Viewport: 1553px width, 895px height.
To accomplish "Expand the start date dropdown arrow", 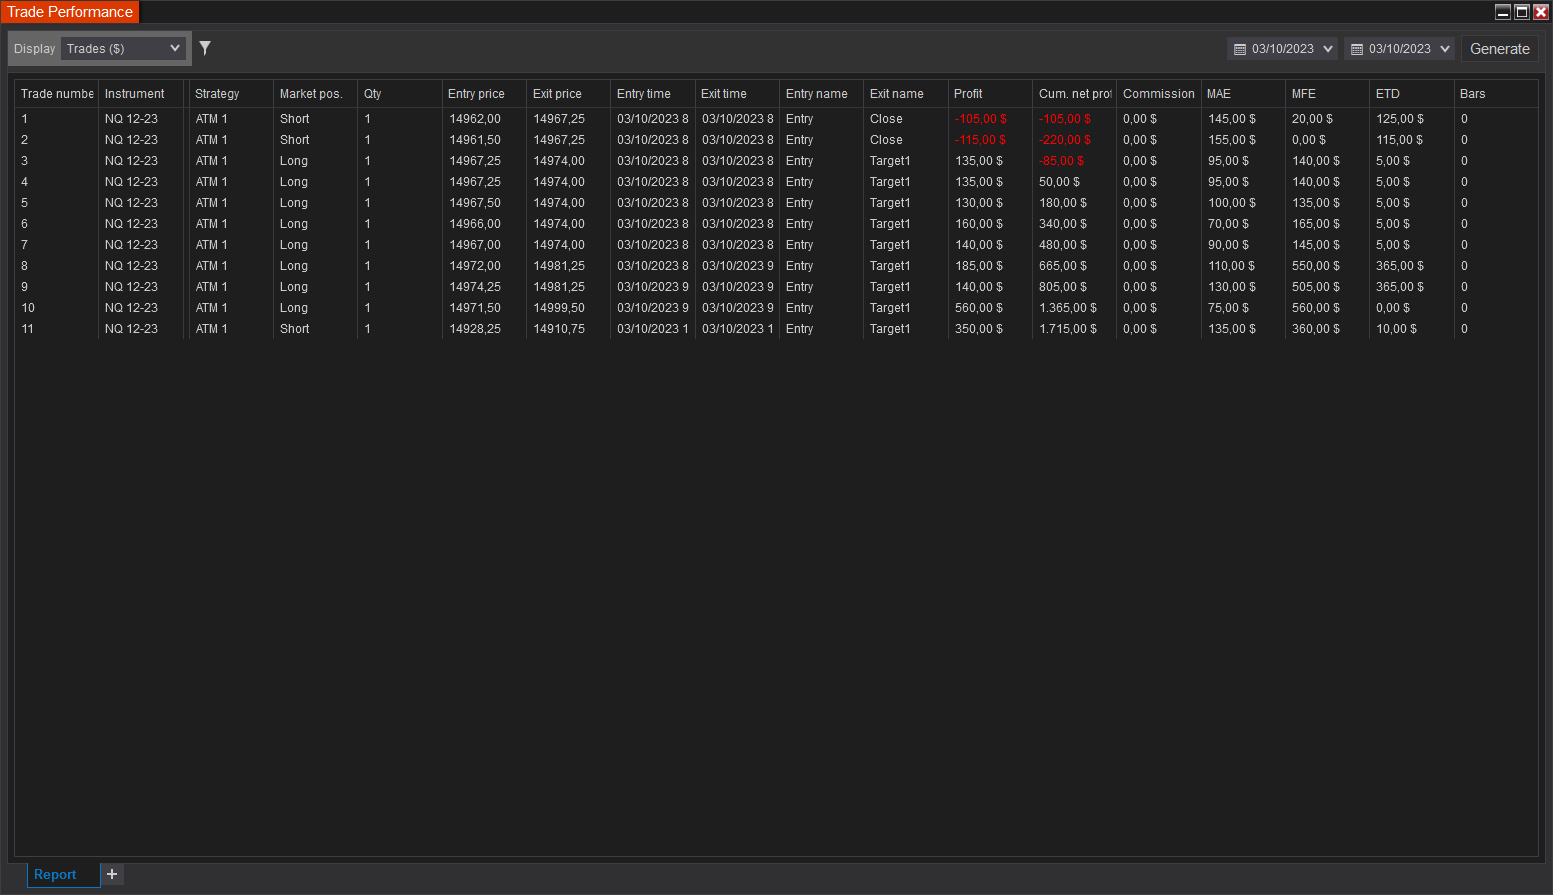I will (x=1328, y=49).
